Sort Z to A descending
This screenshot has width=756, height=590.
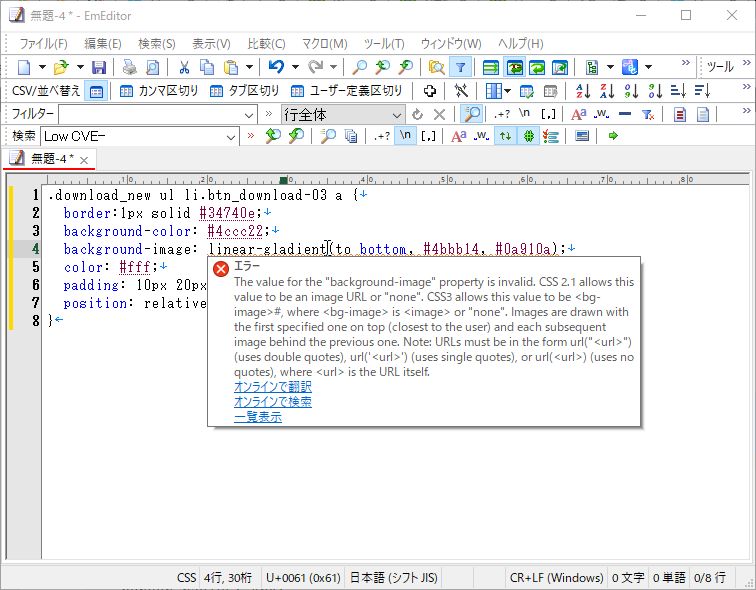(607, 91)
